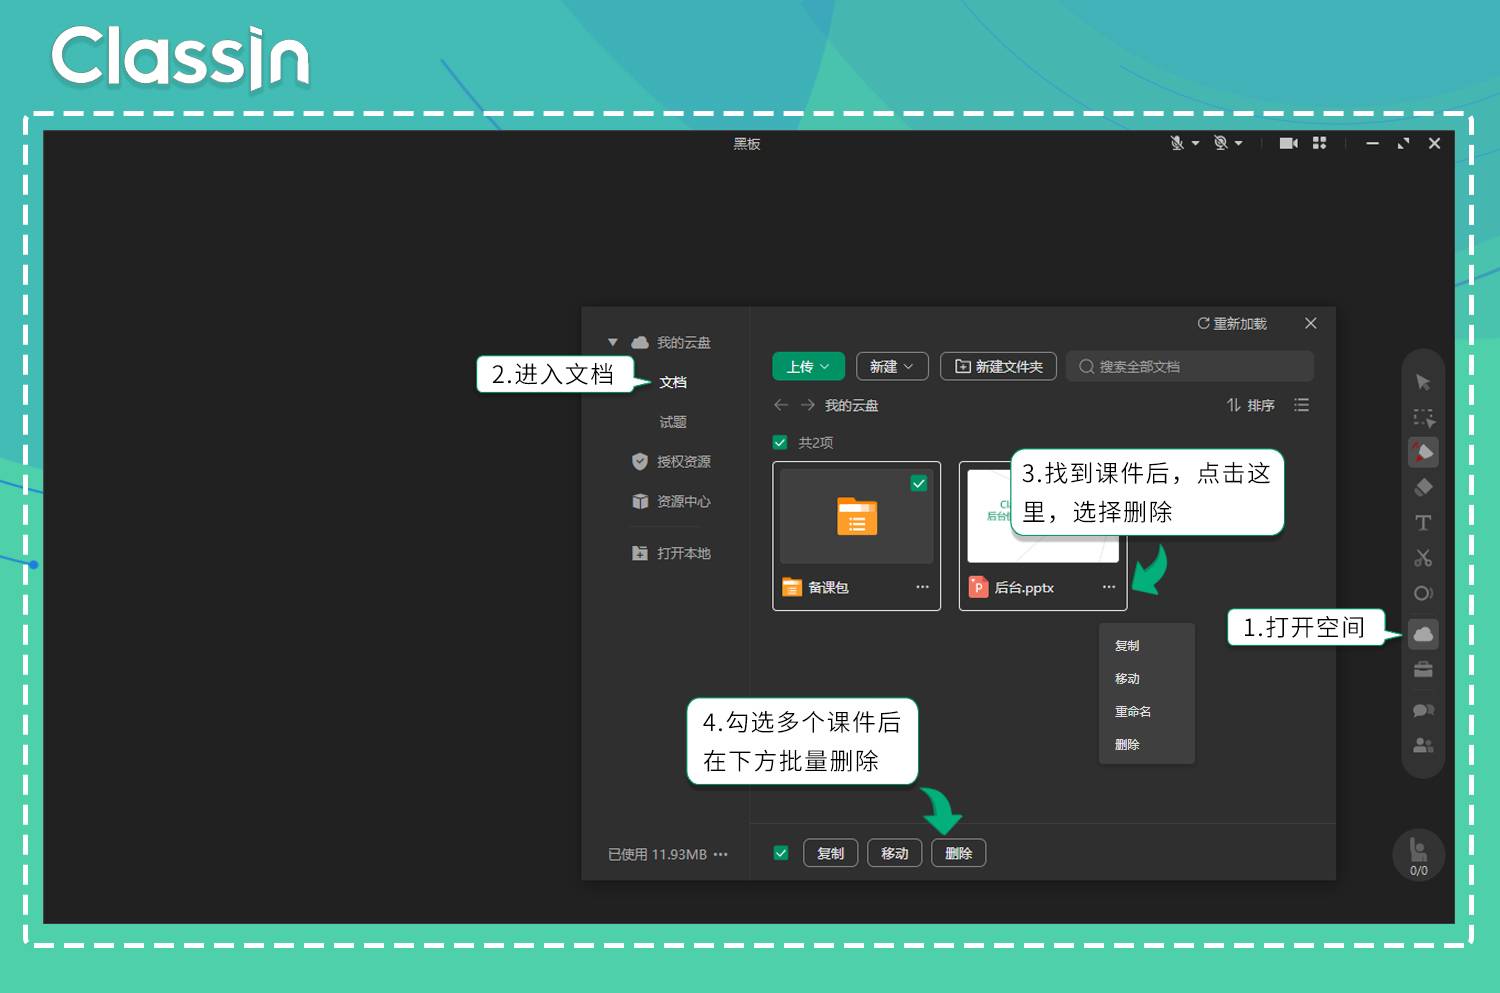Viewport: 1500px width, 993px height.
Task: Open microphone options dropdown arrow
Action: [x=1195, y=144]
